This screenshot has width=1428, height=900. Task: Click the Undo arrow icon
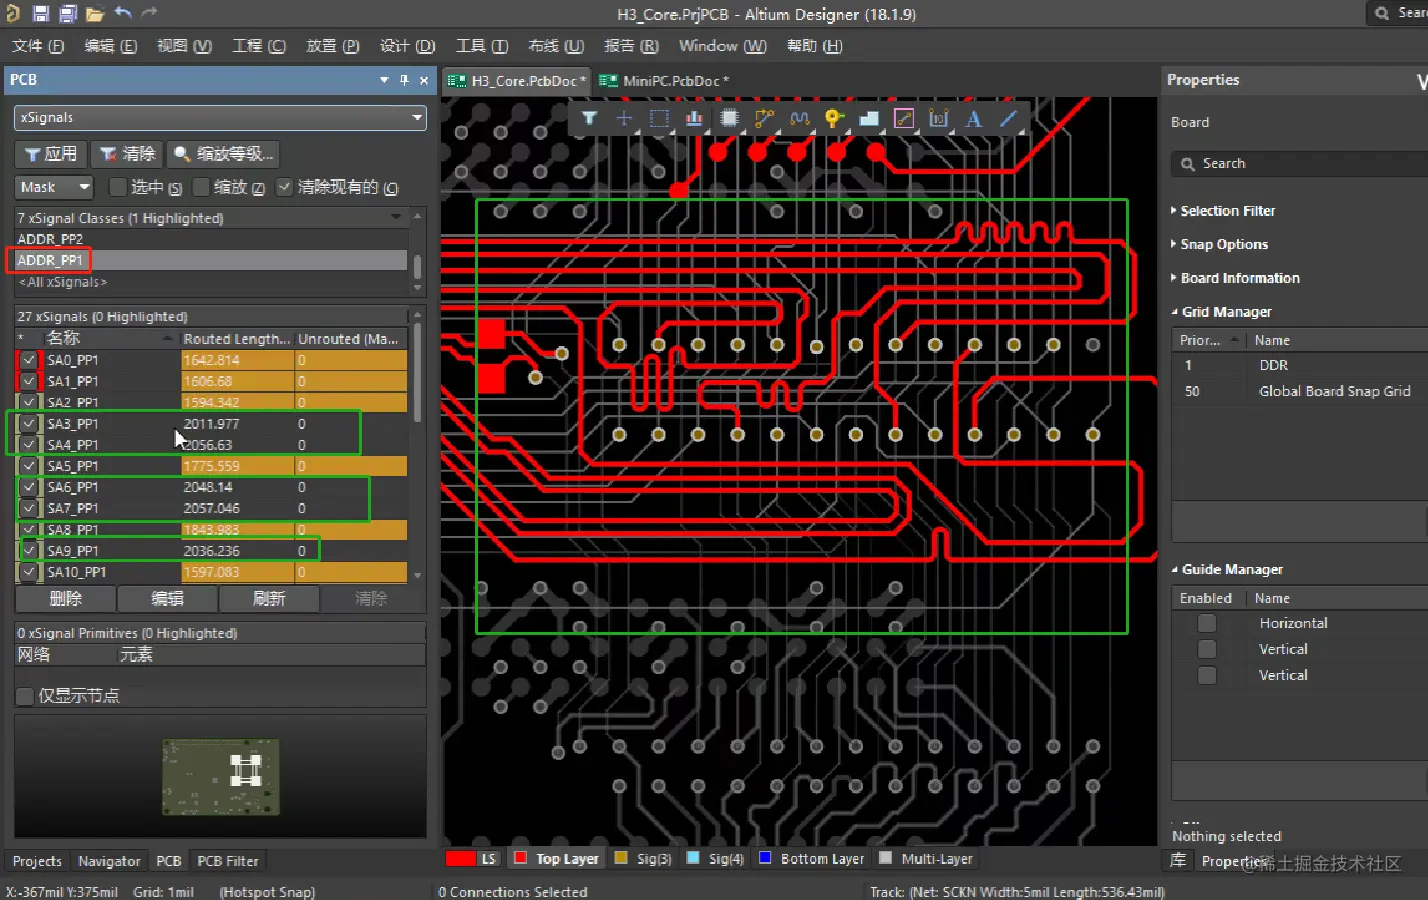tap(123, 13)
